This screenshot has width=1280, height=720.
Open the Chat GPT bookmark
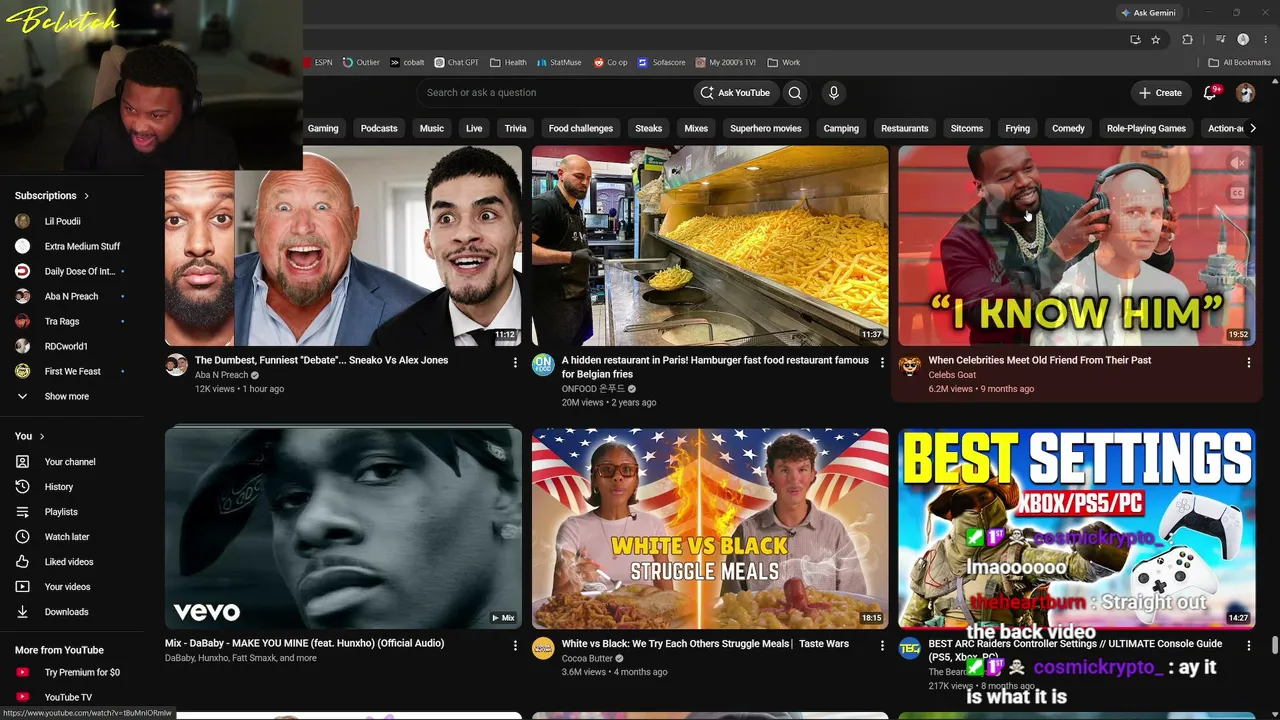[x=456, y=62]
